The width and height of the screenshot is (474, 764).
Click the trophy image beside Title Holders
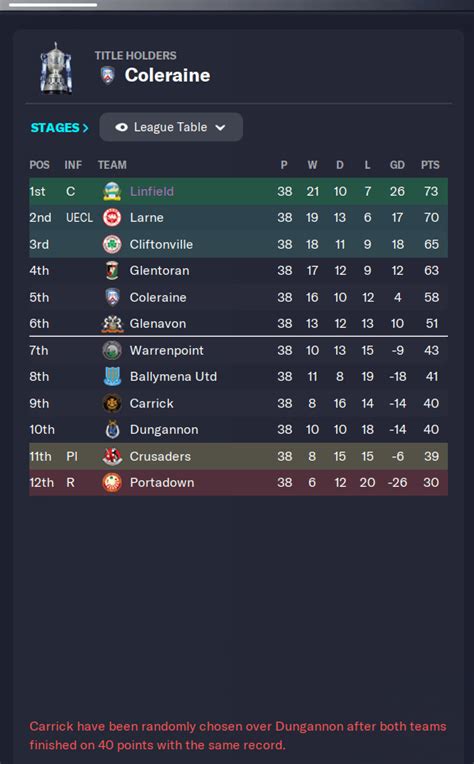coord(56,68)
